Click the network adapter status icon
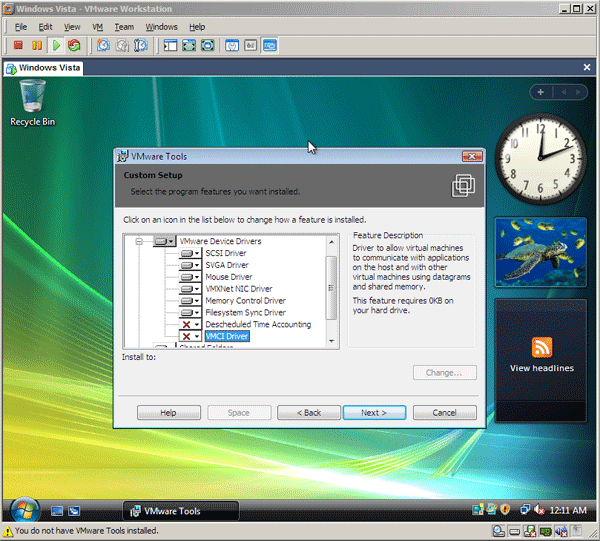Image resolution: width=600 pixels, height=541 pixels. tap(546, 531)
